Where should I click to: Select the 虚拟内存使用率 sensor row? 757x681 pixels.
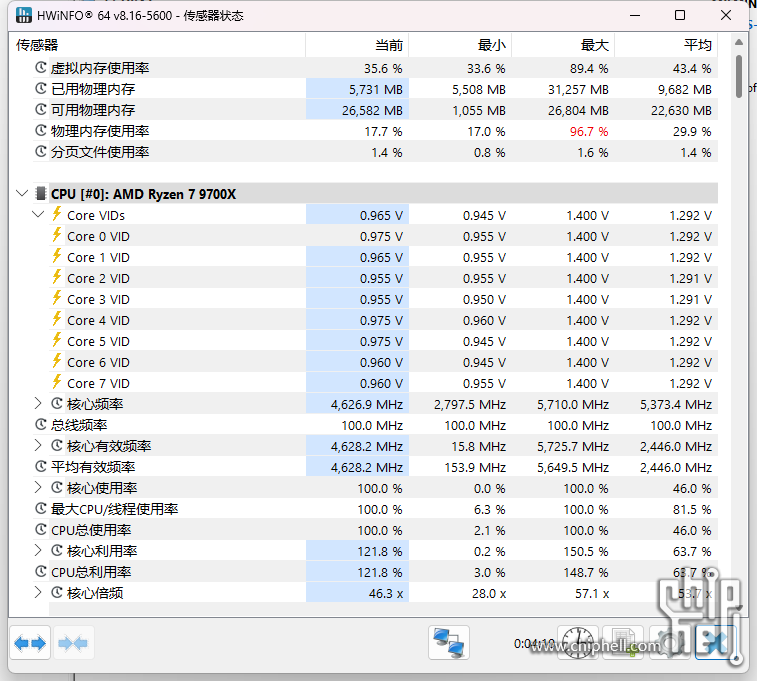click(375, 68)
